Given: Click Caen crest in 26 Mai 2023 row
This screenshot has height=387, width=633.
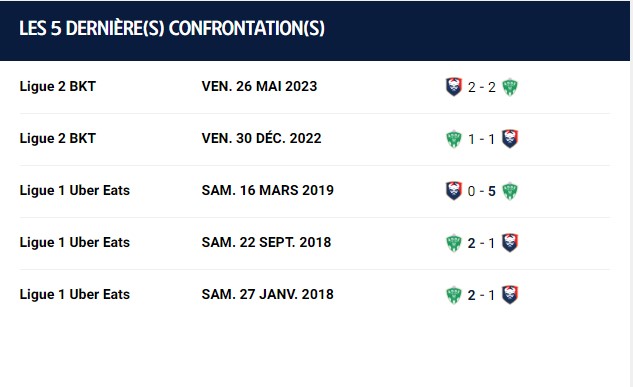Looking at the screenshot, I should 454,87.
